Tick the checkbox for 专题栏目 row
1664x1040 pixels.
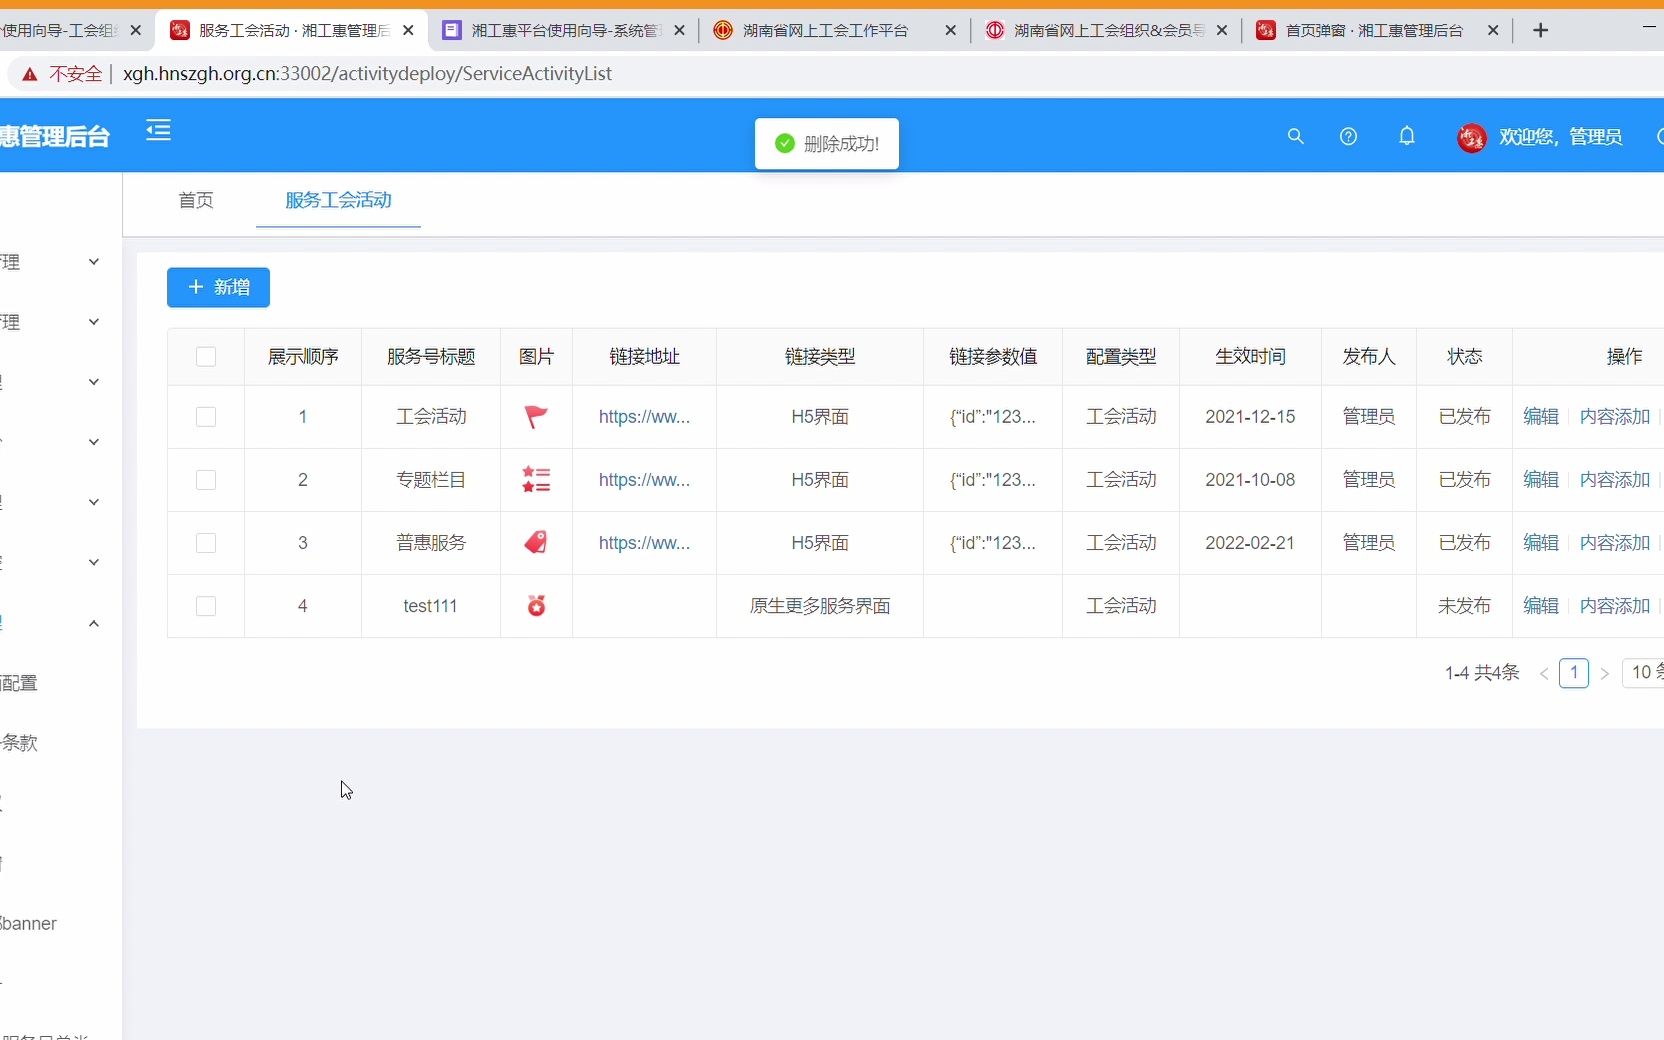tap(206, 480)
